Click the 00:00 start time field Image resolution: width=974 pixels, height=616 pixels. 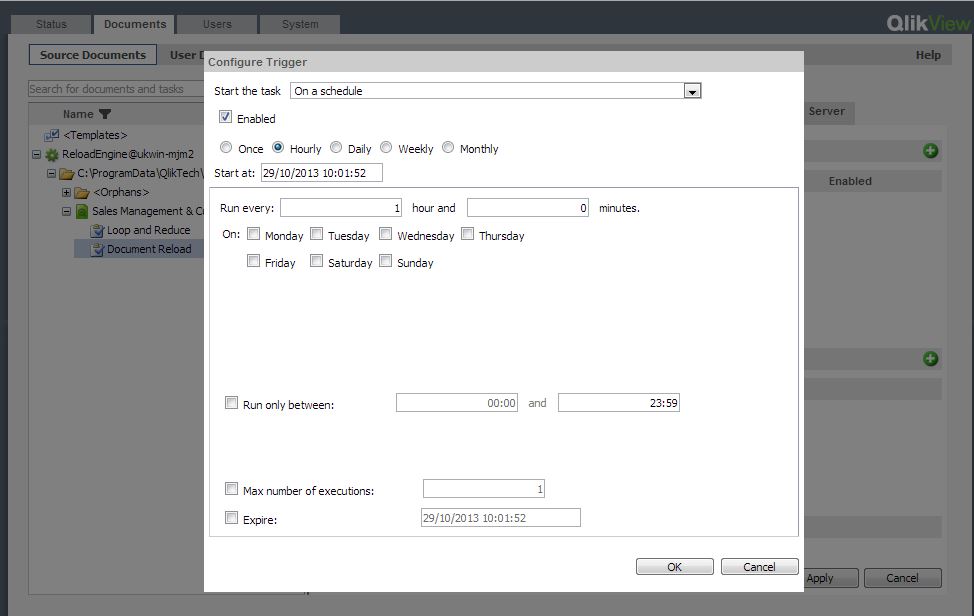click(457, 402)
